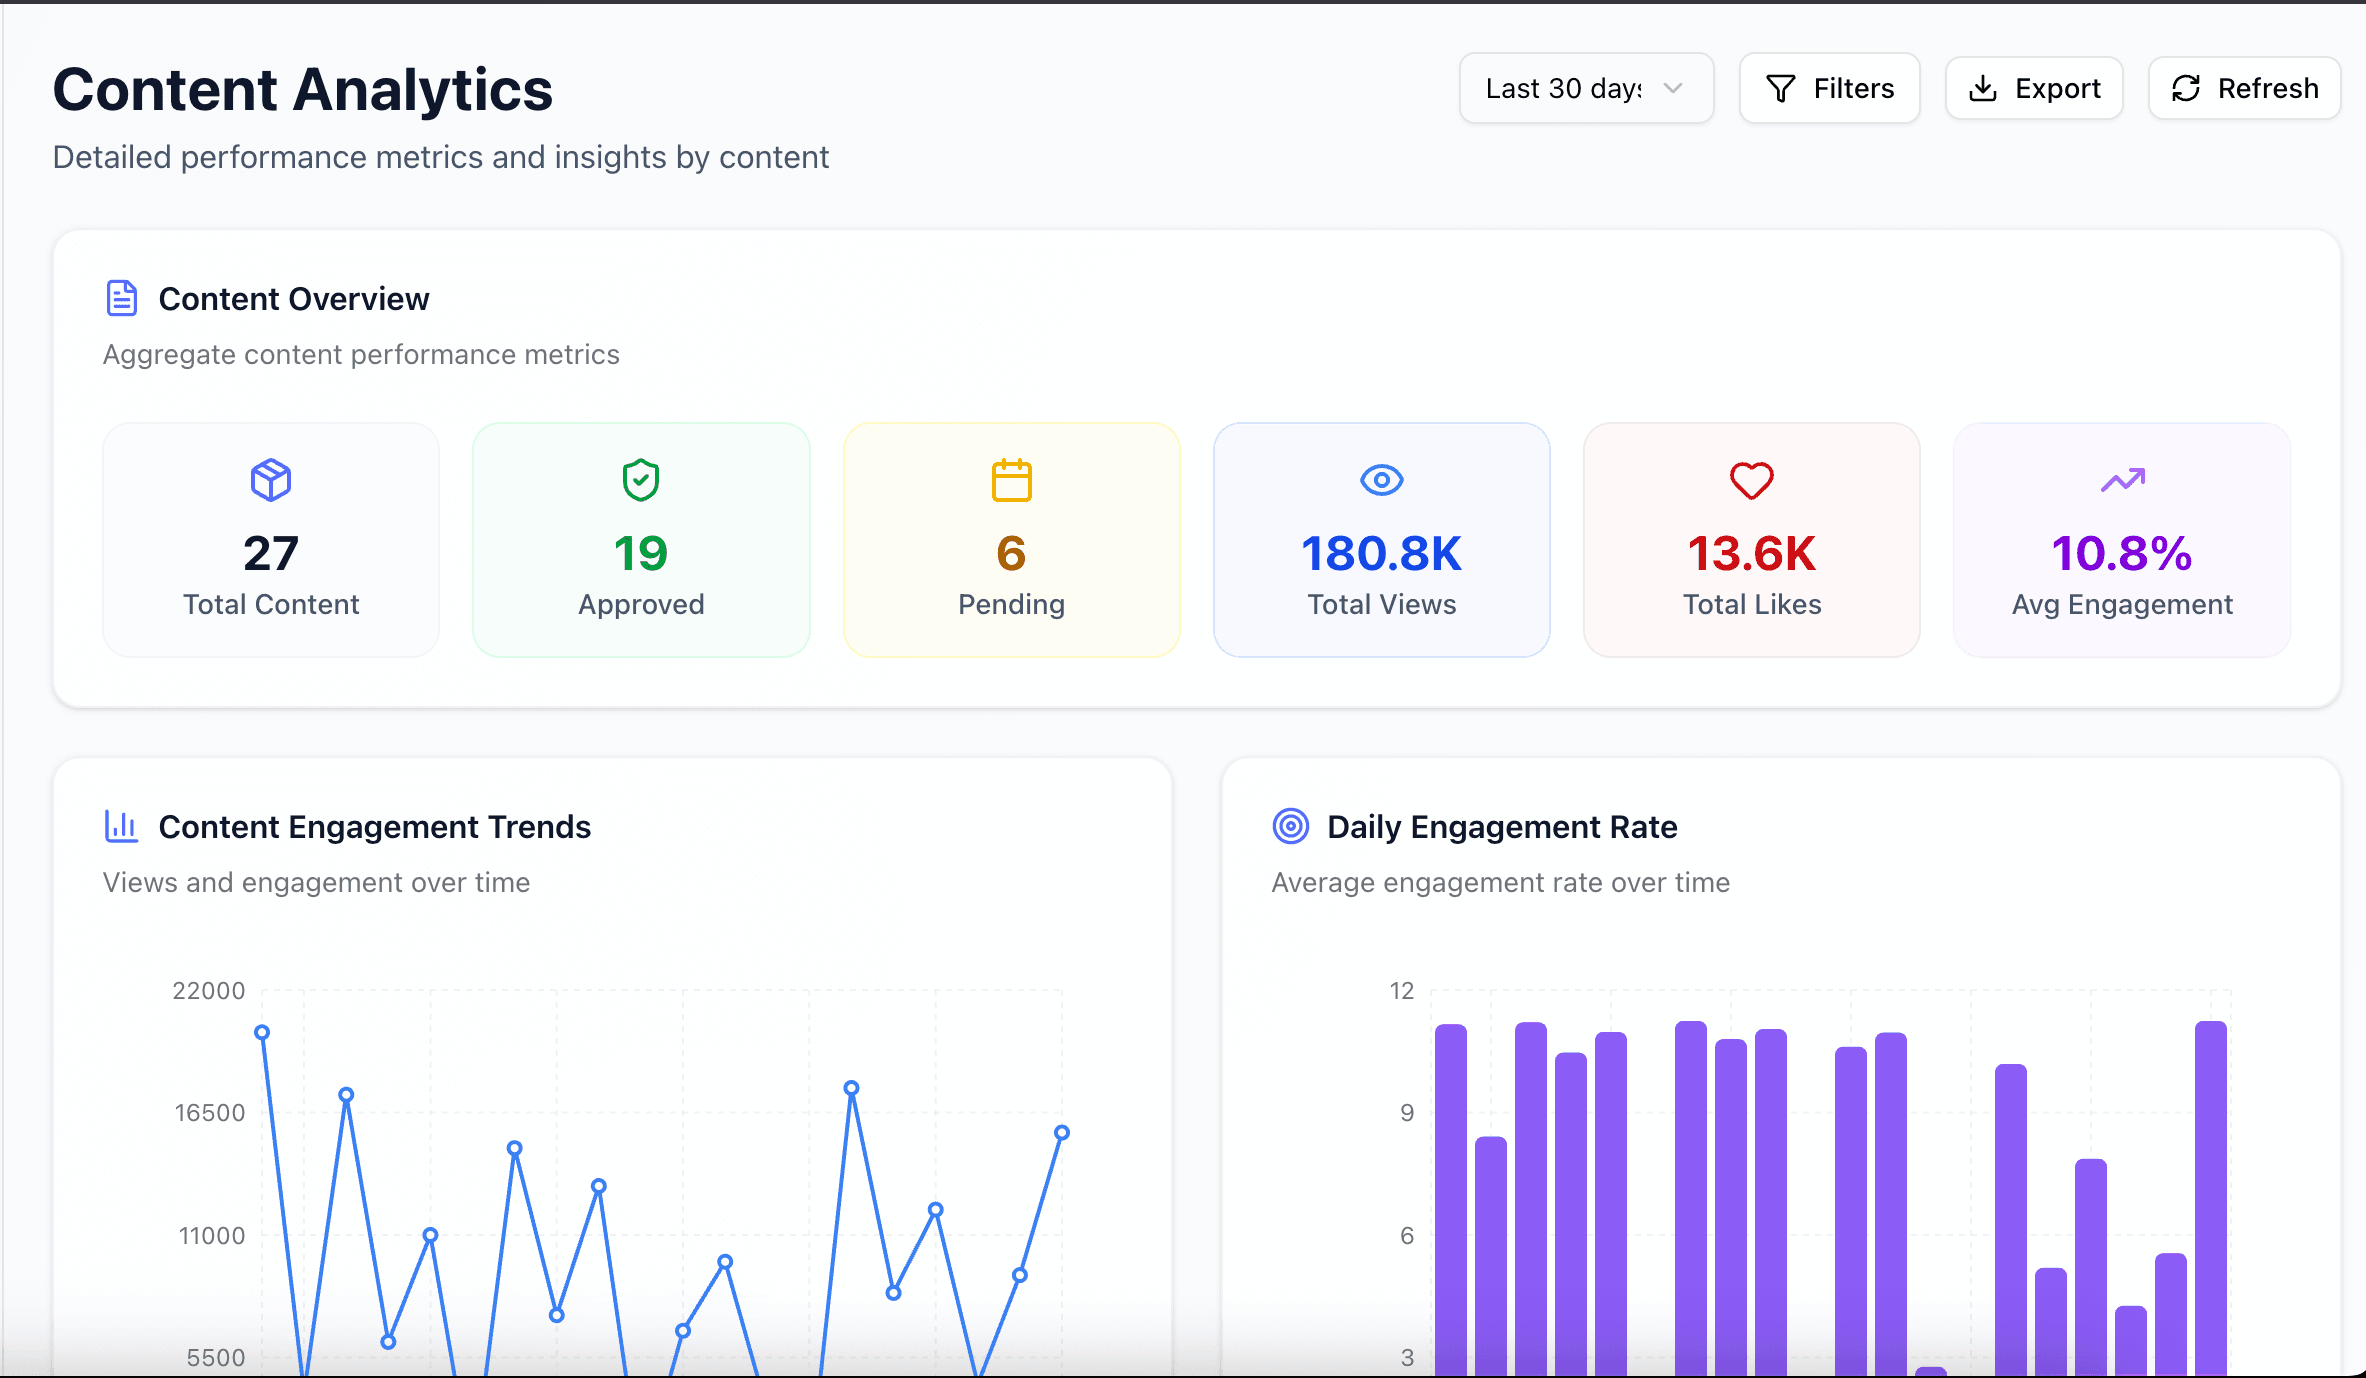Click the calendar icon on the Pending card
Screen dimensions: 2366x1378
point(1011,480)
